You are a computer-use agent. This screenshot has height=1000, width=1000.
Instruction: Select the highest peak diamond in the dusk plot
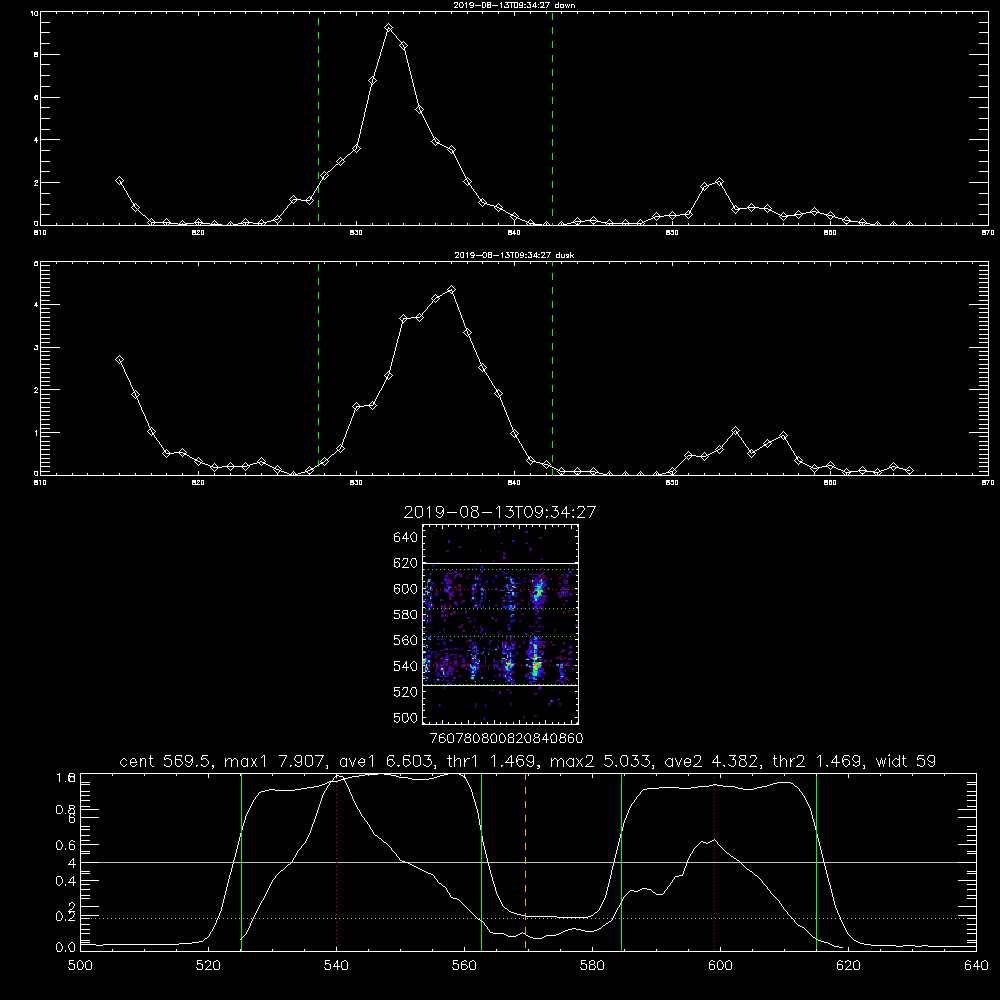pos(452,290)
